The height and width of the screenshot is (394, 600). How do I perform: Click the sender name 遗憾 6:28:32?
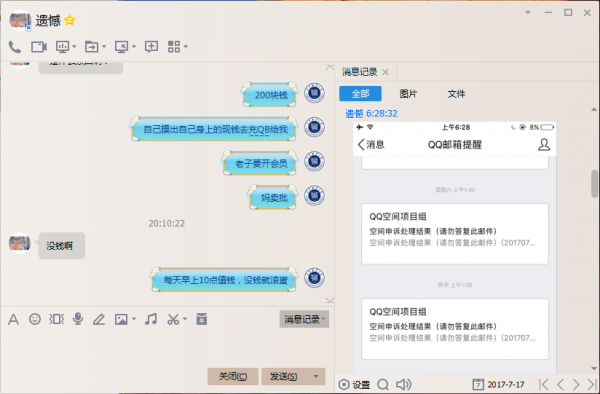pyautogui.click(x=372, y=114)
